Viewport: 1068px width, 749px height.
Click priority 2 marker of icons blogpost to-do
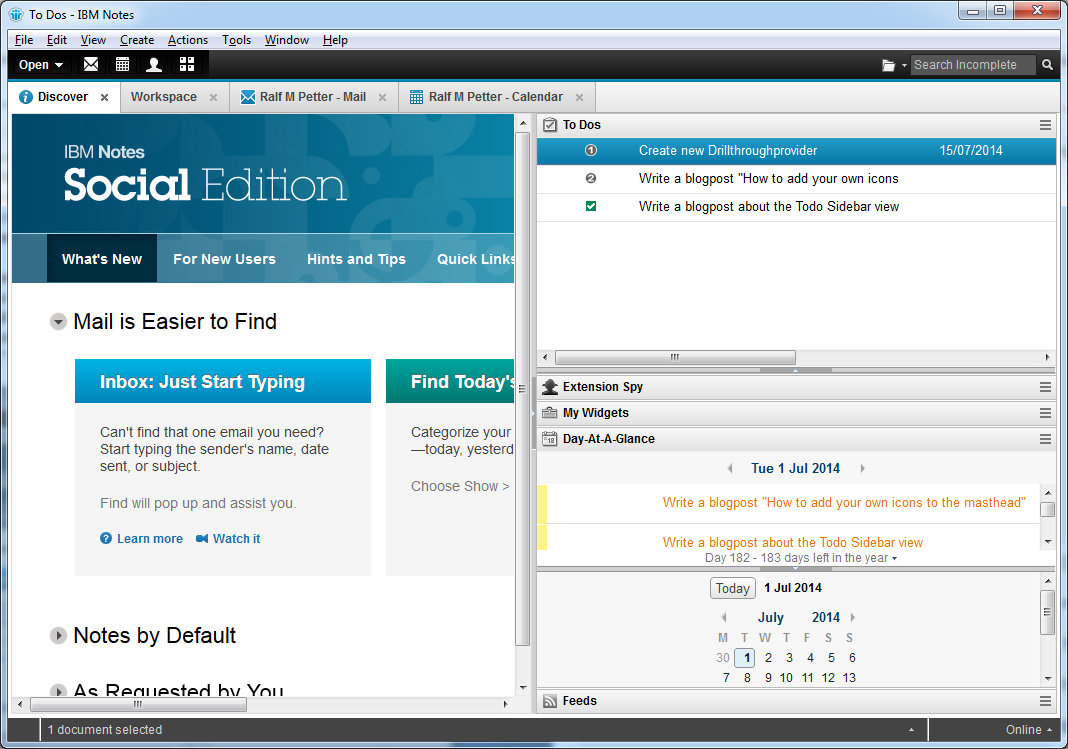[x=590, y=179]
